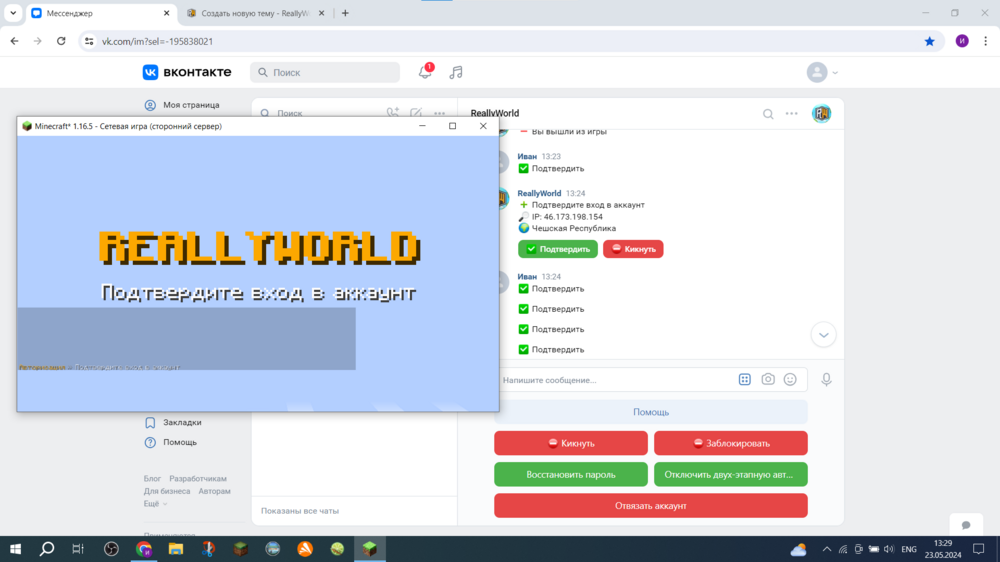The image size is (1000, 562).
Task: Bookmark this page with star icon
Action: click(929, 41)
